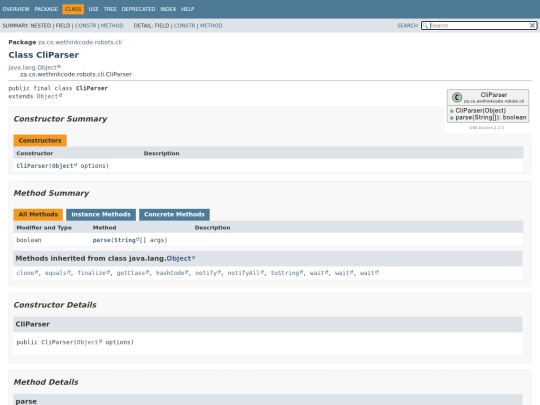Go to Package in top navigation

click(x=46, y=9)
